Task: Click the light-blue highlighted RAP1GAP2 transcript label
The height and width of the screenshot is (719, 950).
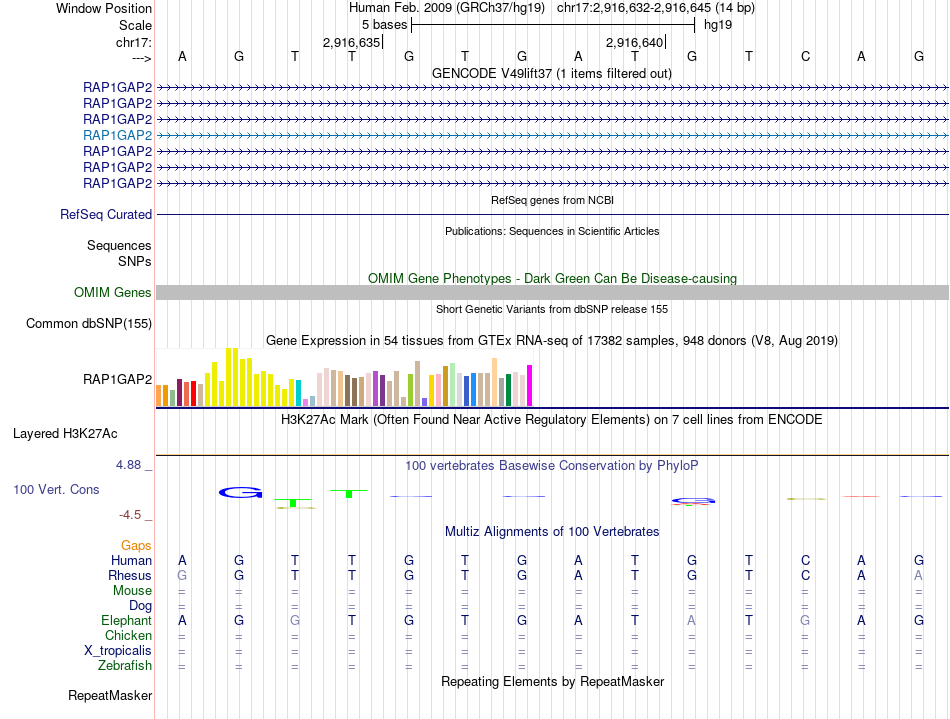Action: (x=118, y=135)
